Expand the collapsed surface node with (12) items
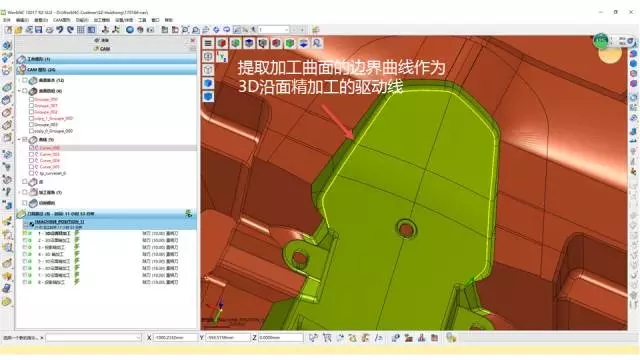 (19, 80)
